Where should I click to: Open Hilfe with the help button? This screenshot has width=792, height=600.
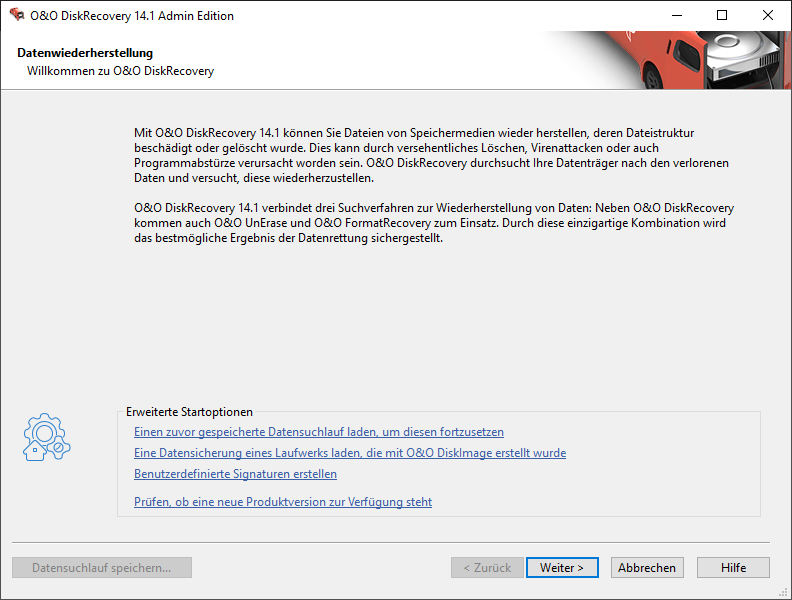[733, 568]
